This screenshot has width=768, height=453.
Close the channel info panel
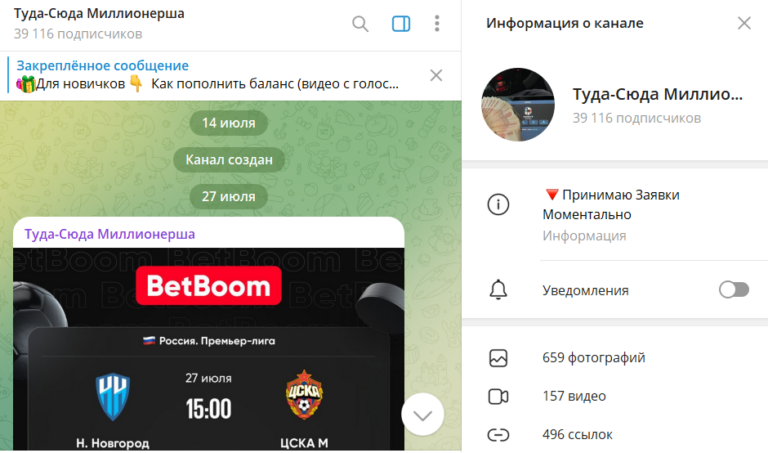pyautogui.click(x=744, y=23)
